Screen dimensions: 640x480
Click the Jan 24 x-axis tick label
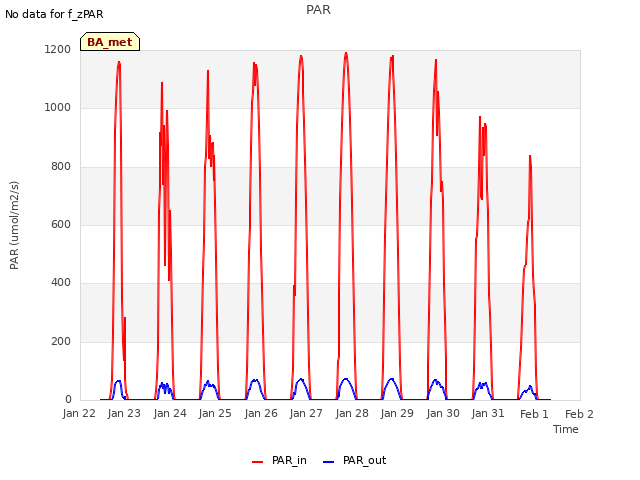coord(170,413)
